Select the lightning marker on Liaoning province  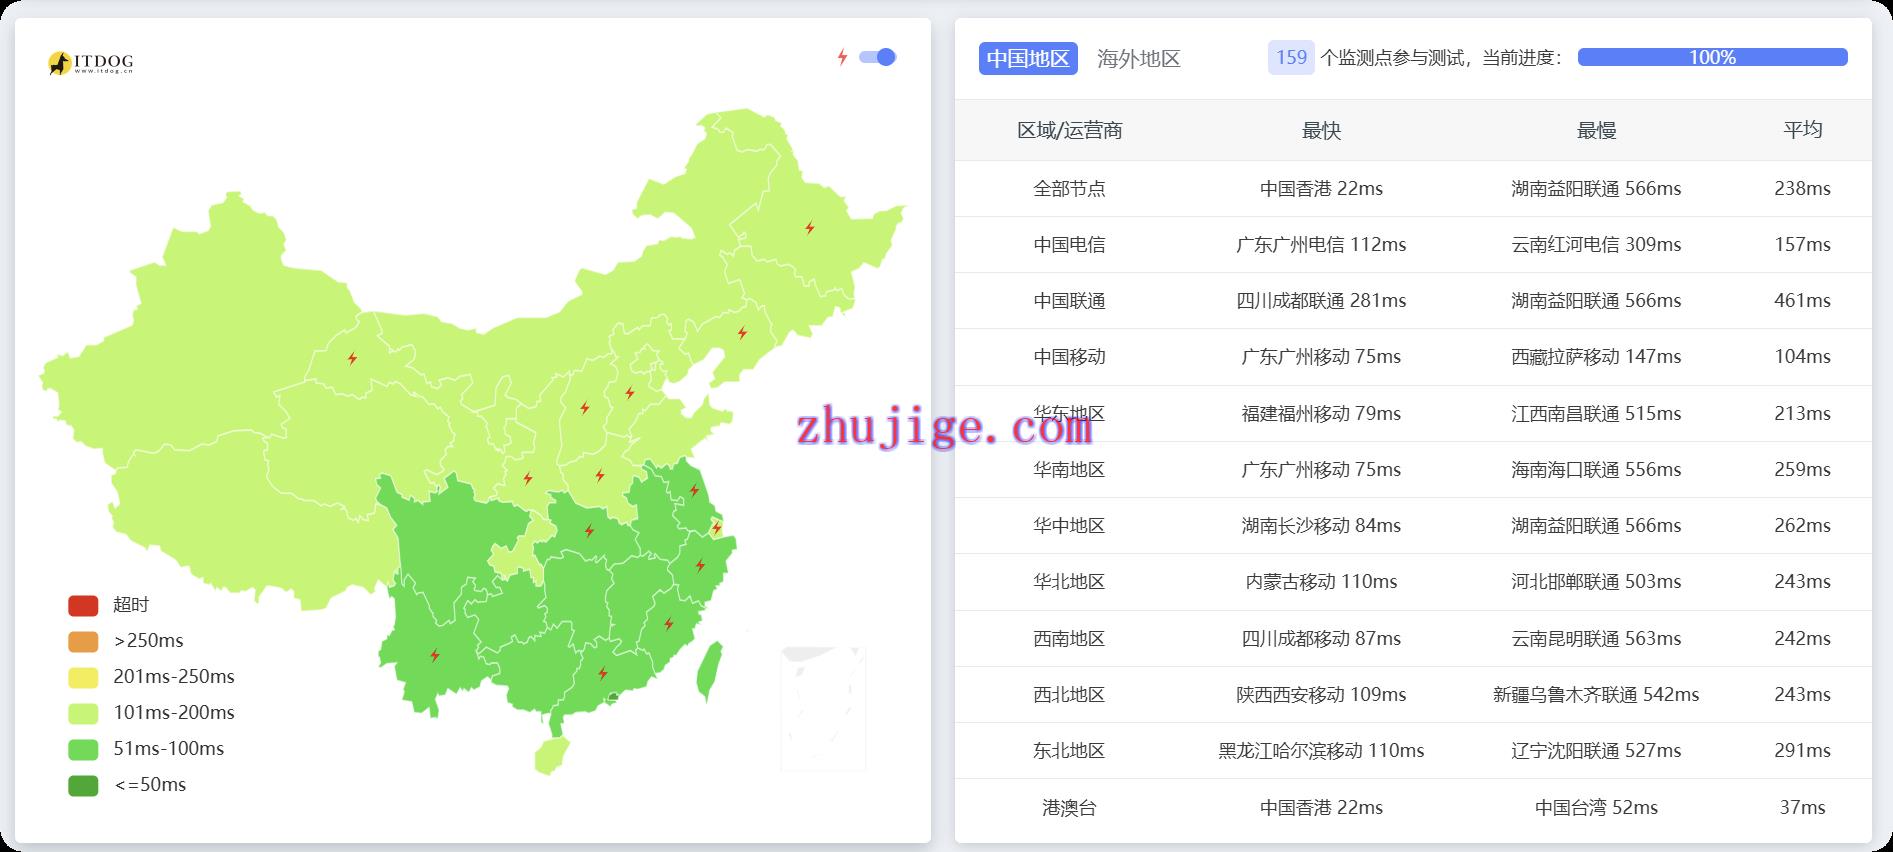[x=742, y=333]
